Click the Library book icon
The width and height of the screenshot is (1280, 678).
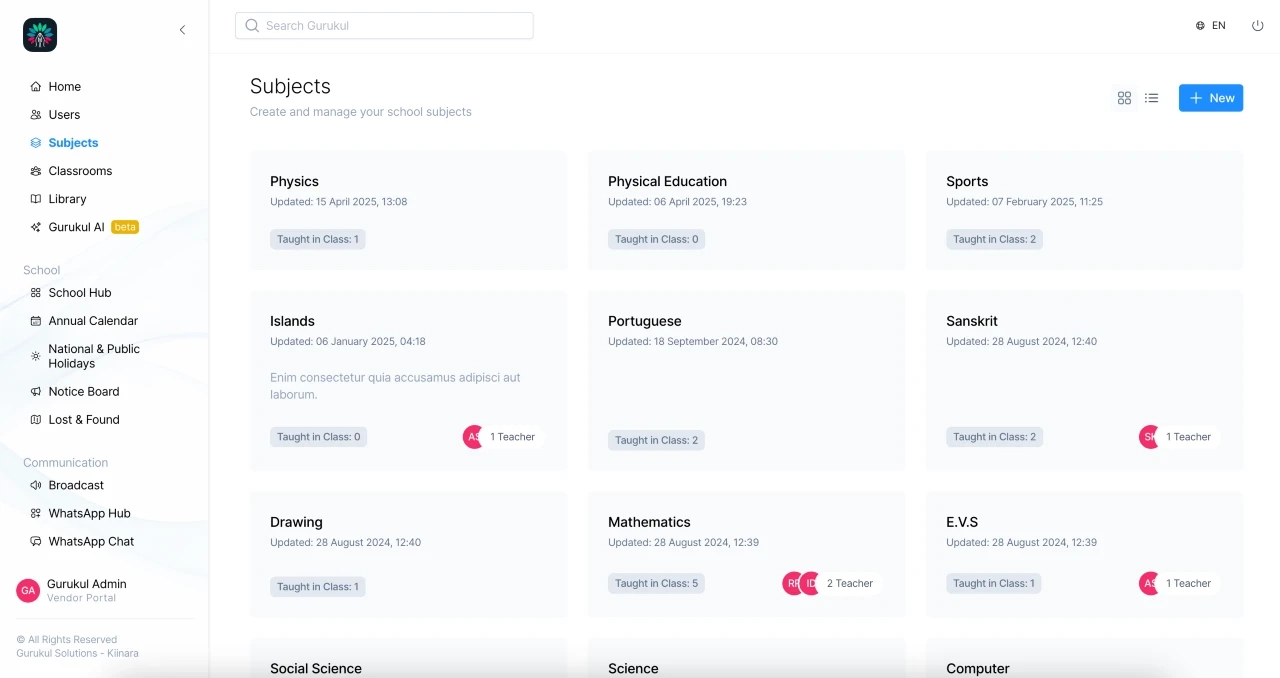(x=36, y=199)
